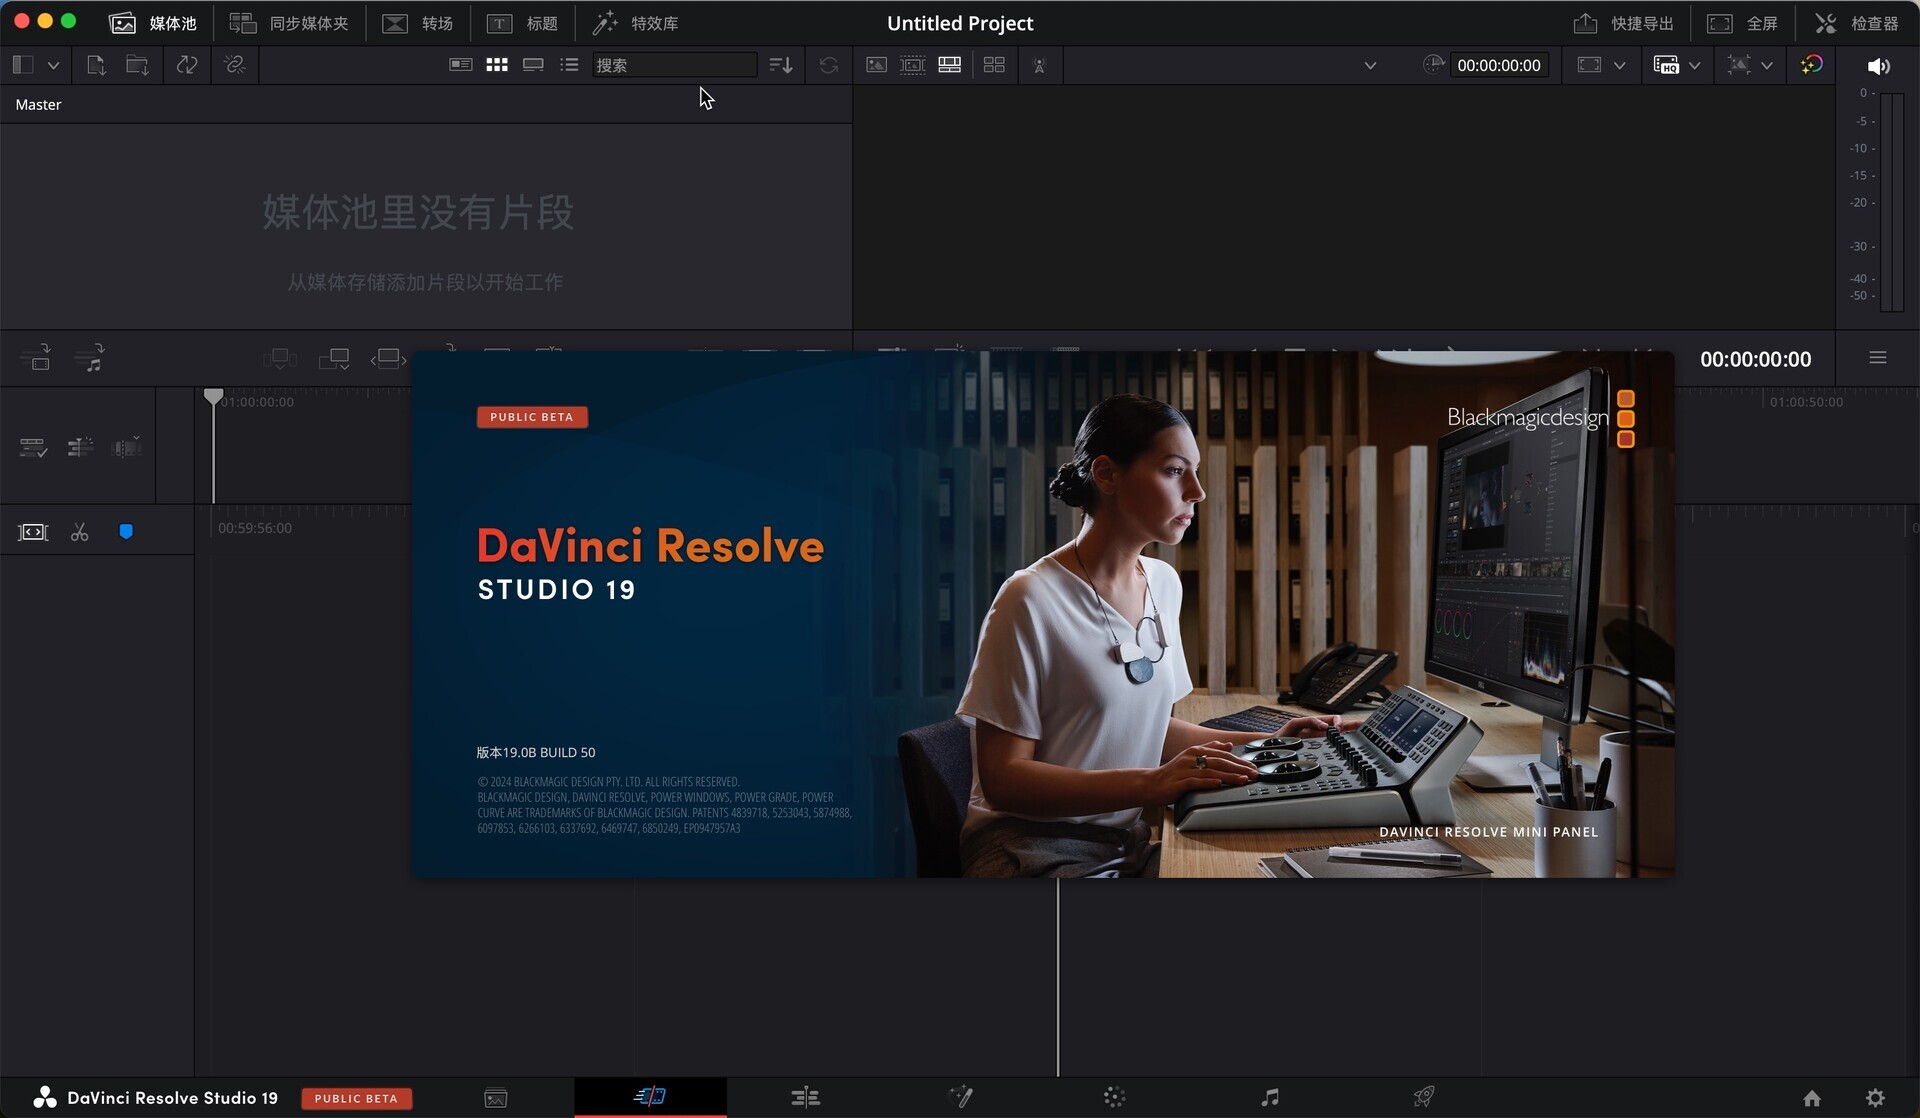Screen dimensions: 1920x1118
Task: Switch viewer to 全屏 full screen
Action: point(1742,23)
